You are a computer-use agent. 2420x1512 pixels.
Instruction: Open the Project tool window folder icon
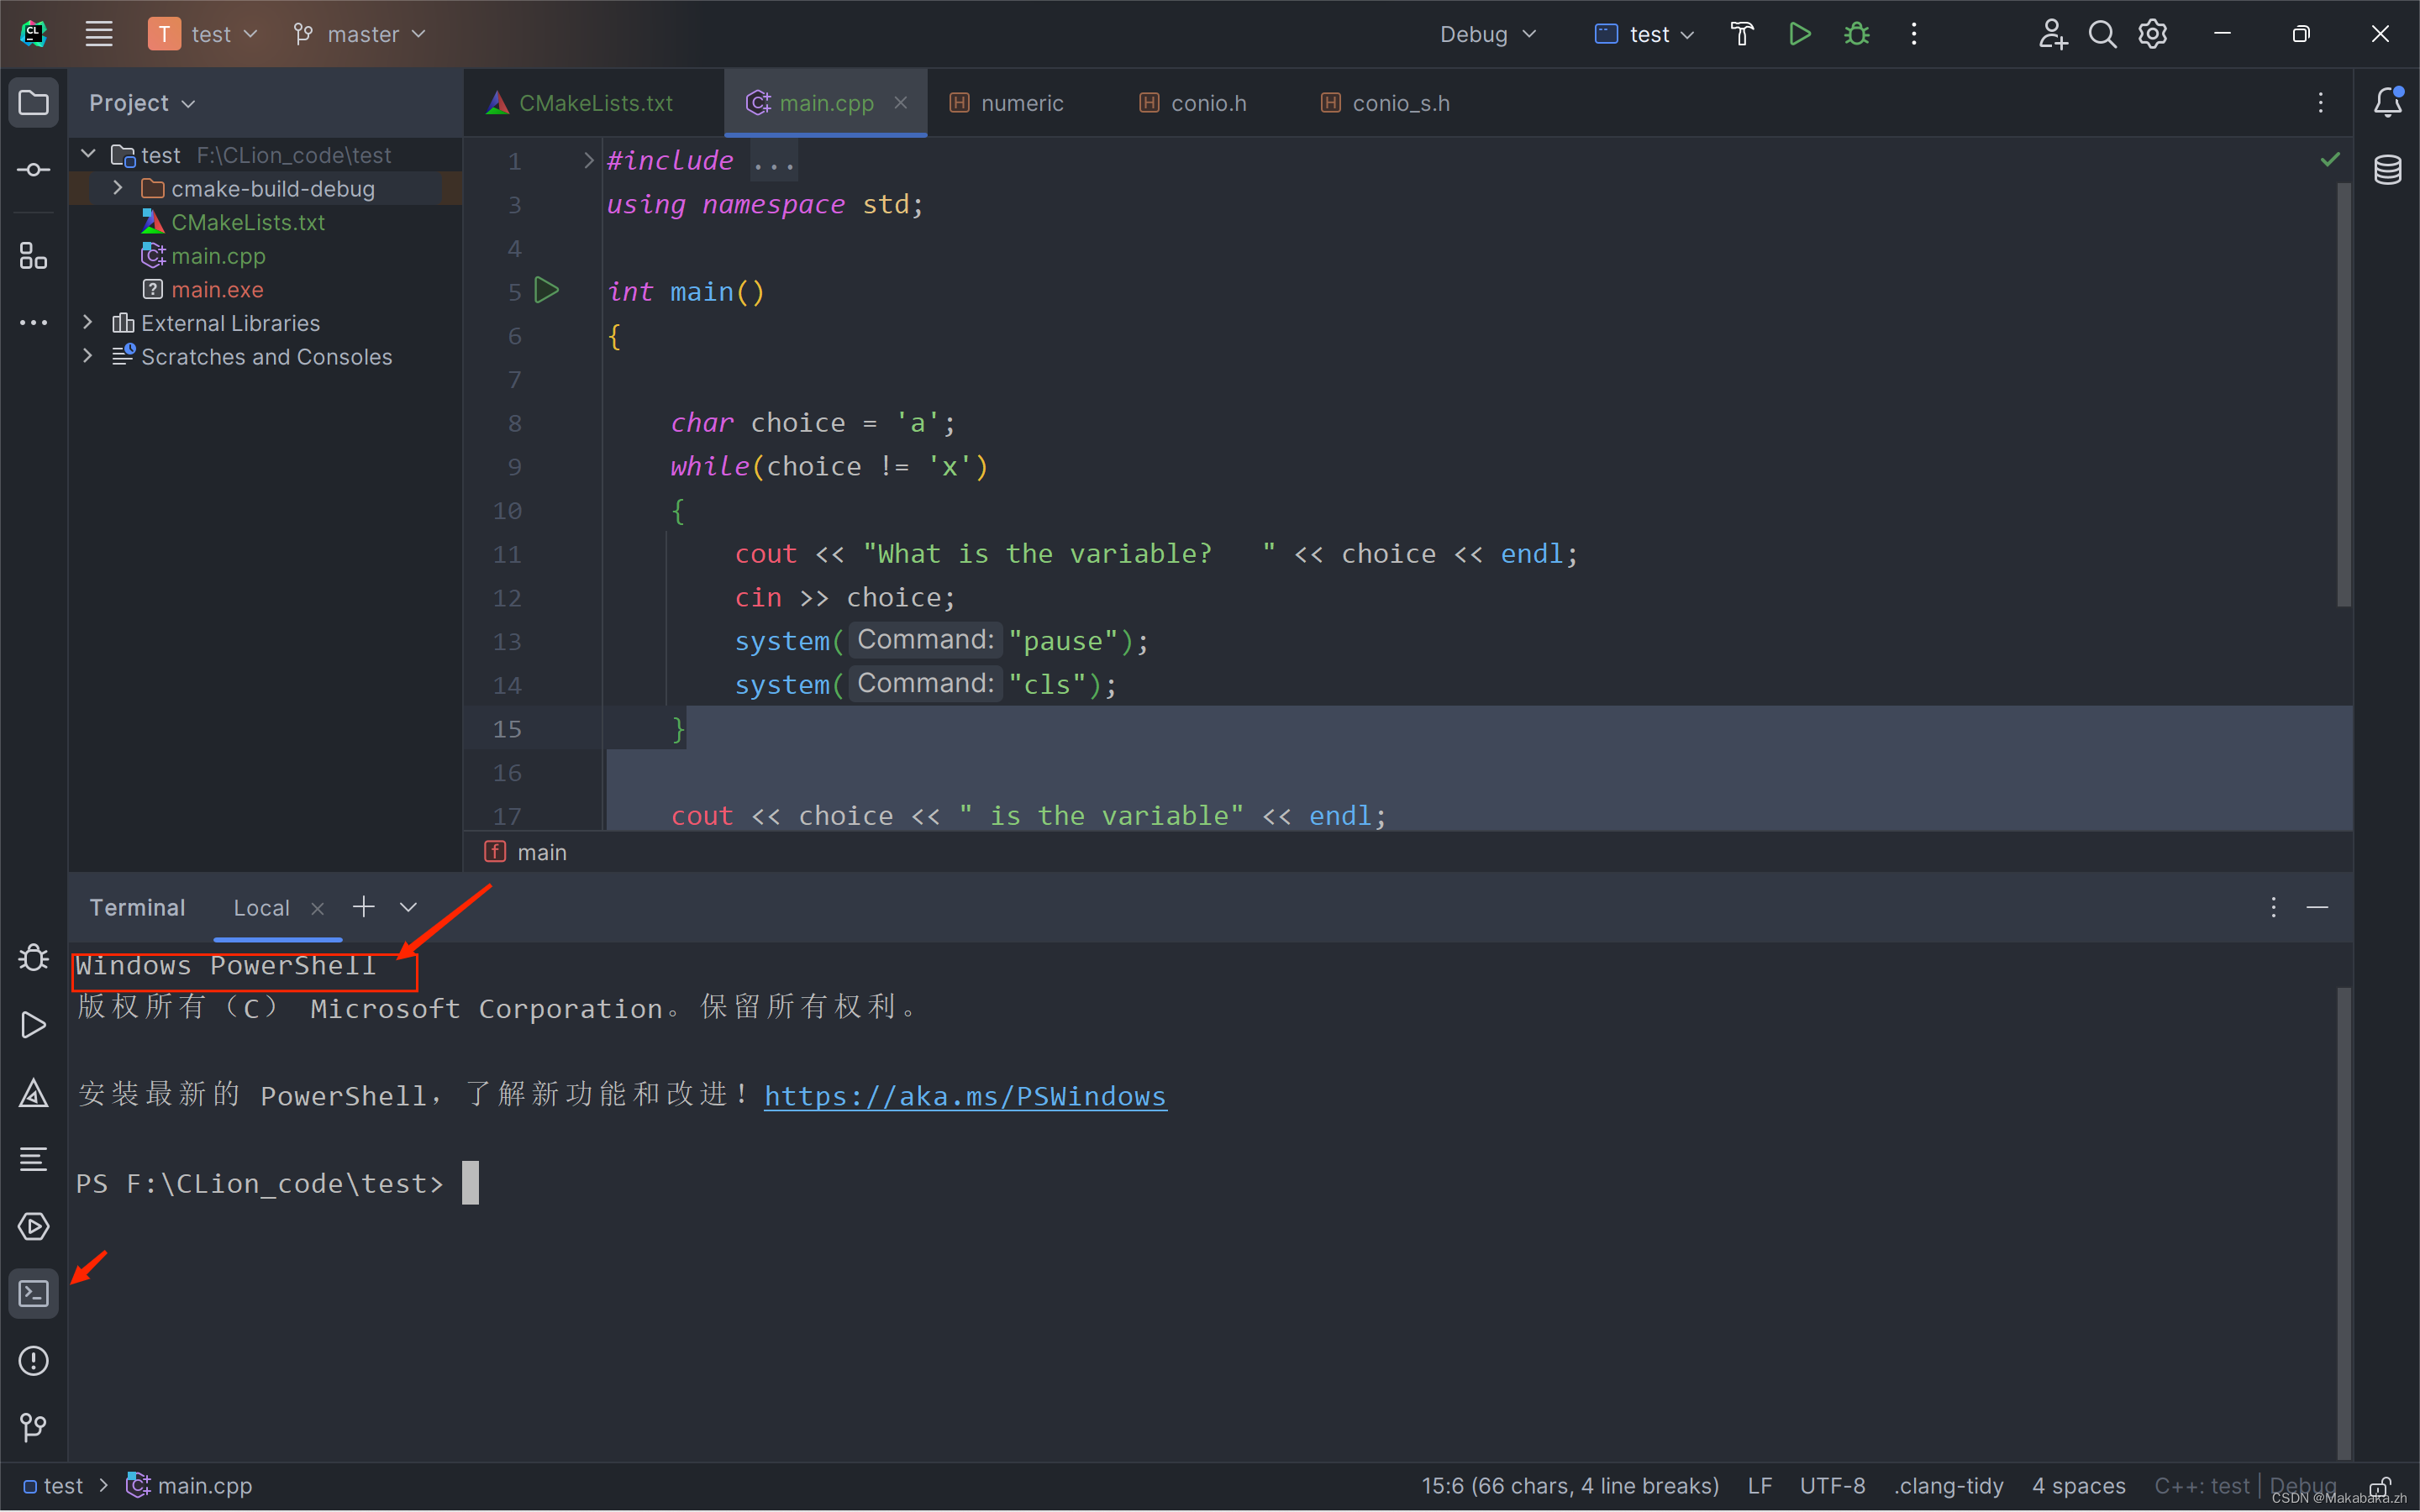click(33, 102)
